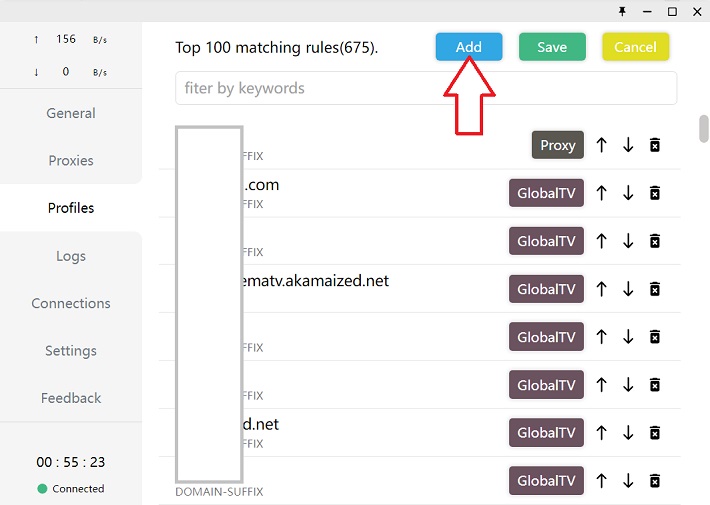Cancel rule editing
Image resolution: width=710 pixels, height=505 pixels.
(635, 47)
